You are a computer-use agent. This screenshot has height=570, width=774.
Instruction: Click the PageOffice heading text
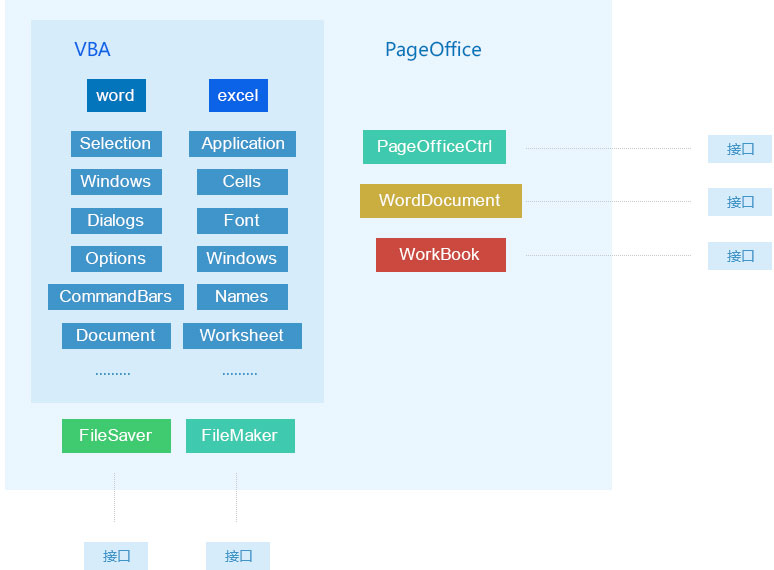pyautogui.click(x=433, y=50)
